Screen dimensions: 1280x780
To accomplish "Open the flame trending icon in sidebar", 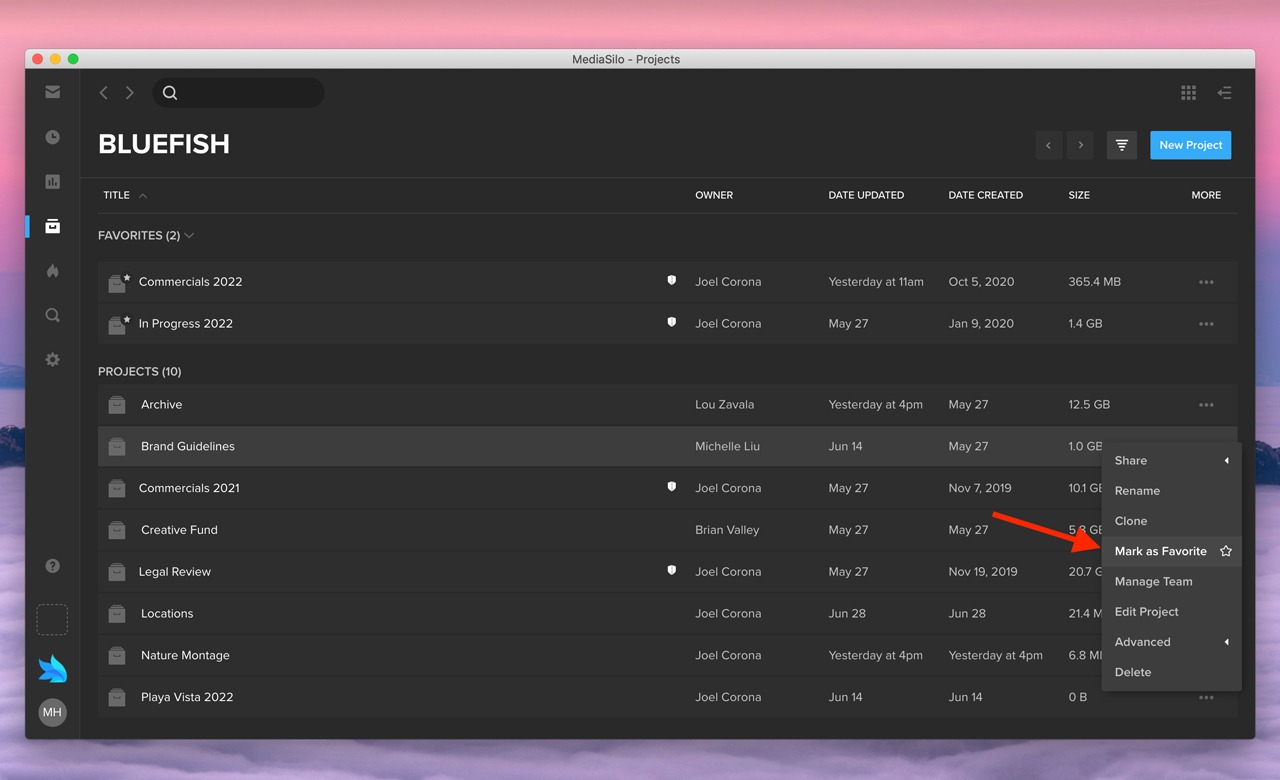I will pyautogui.click(x=53, y=271).
